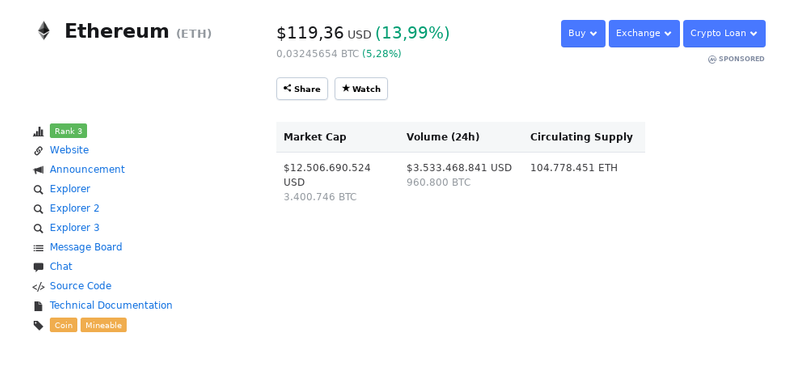
Task: Open the Buy dropdown
Action: [x=583, y=34]
